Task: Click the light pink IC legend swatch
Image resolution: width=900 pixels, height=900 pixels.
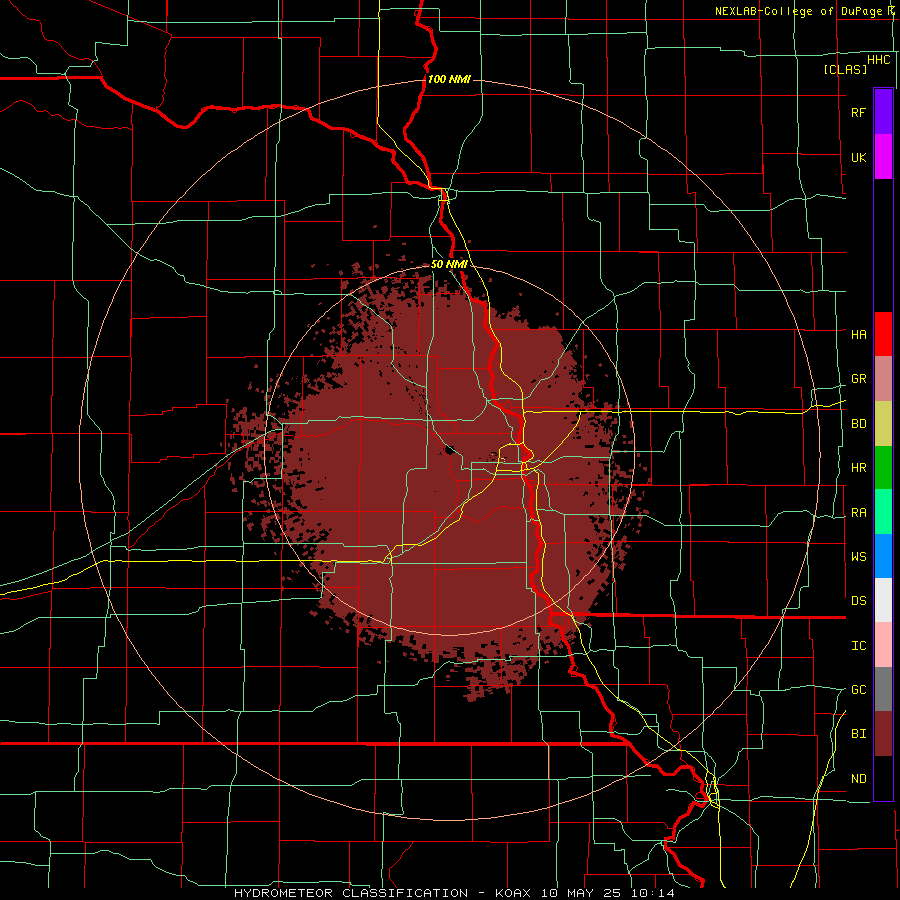Action: click(x=883, y=645)
